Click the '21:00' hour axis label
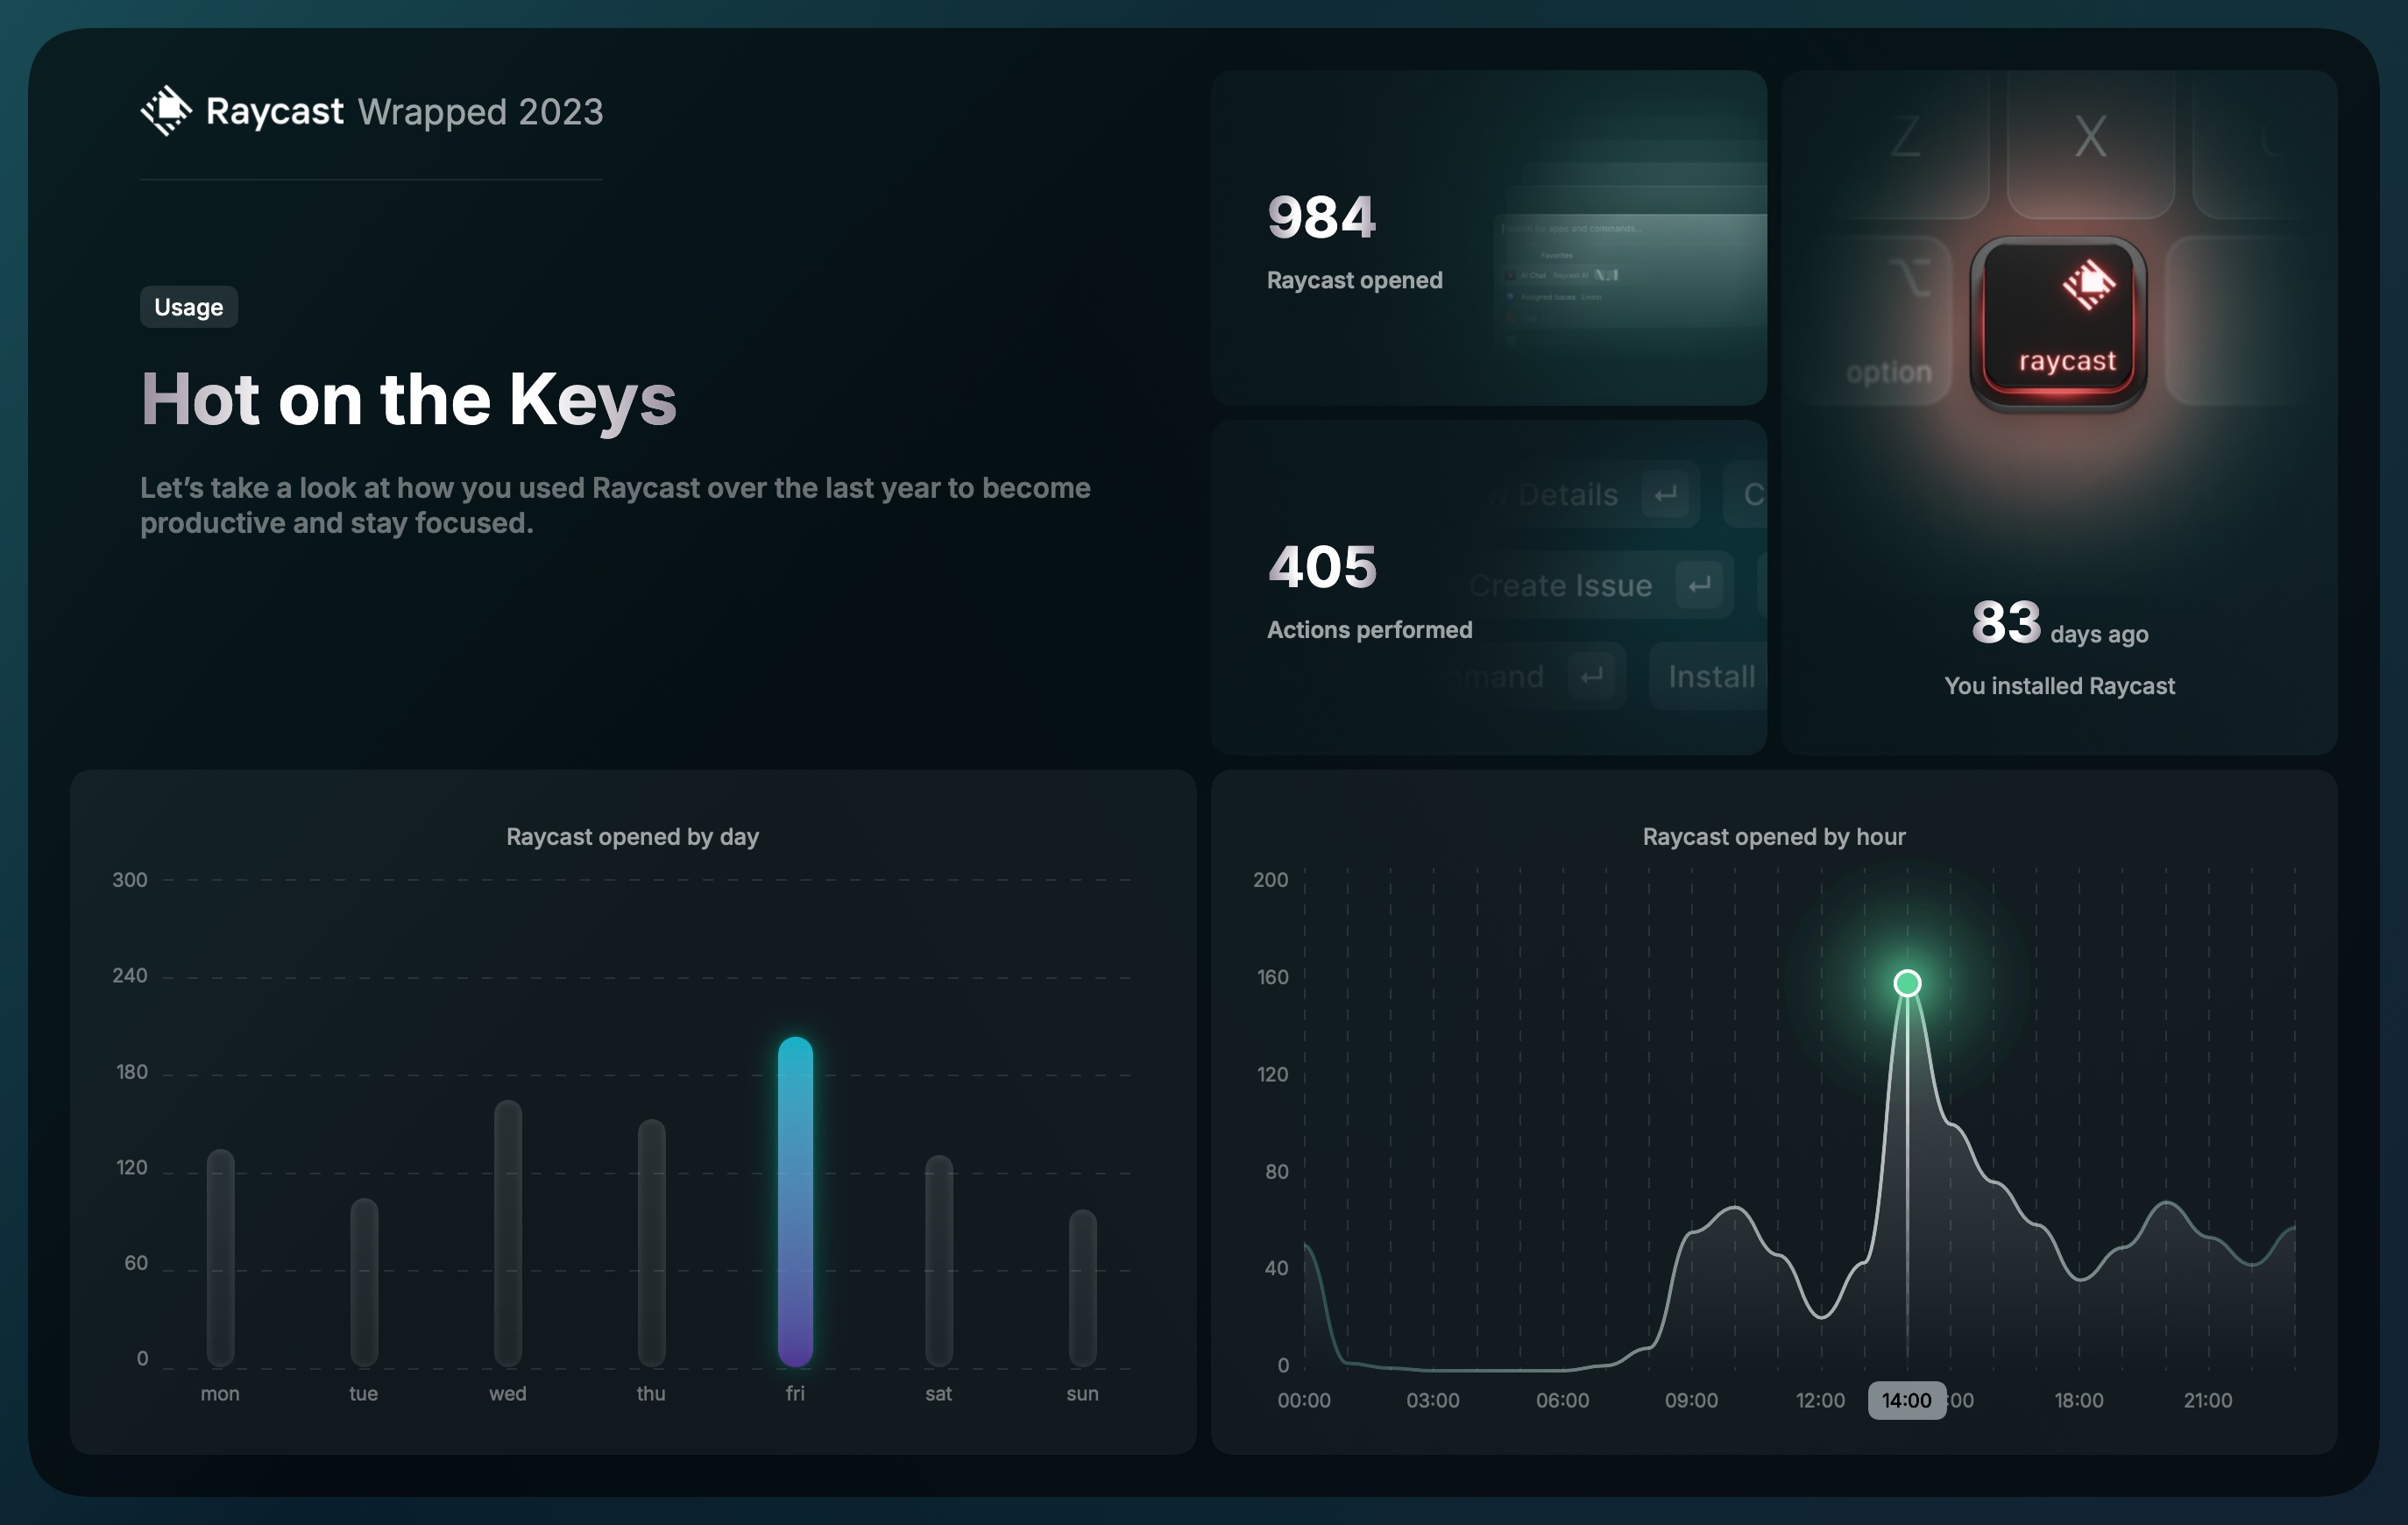The image size is (2408, 1525). coord(2207,1400)
